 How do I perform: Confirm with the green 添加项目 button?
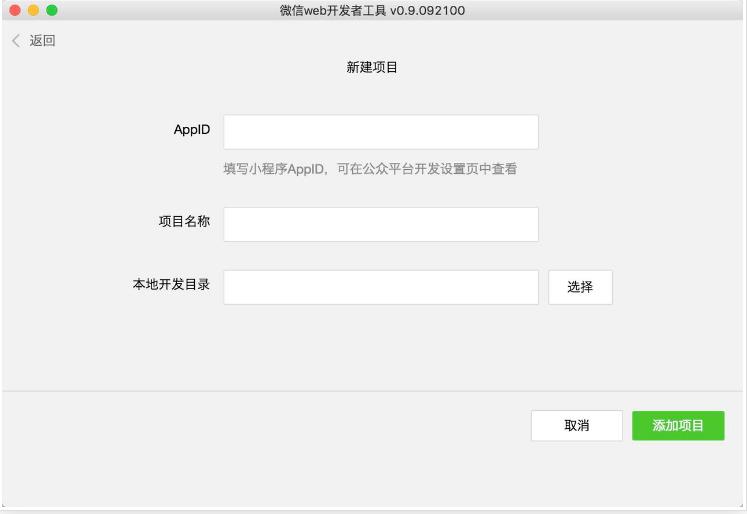678,425
